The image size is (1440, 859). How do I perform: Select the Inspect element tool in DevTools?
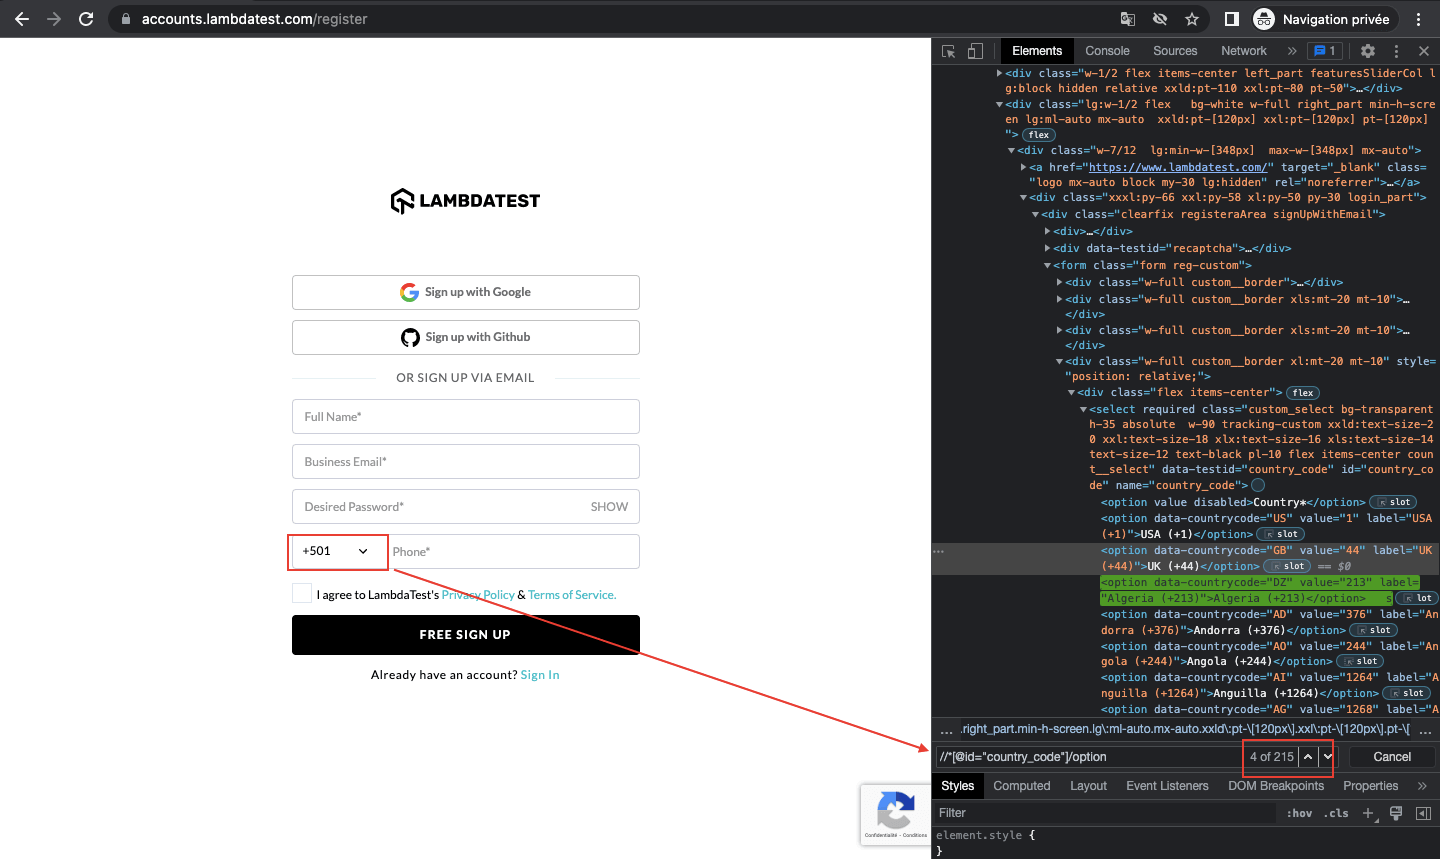947,50
